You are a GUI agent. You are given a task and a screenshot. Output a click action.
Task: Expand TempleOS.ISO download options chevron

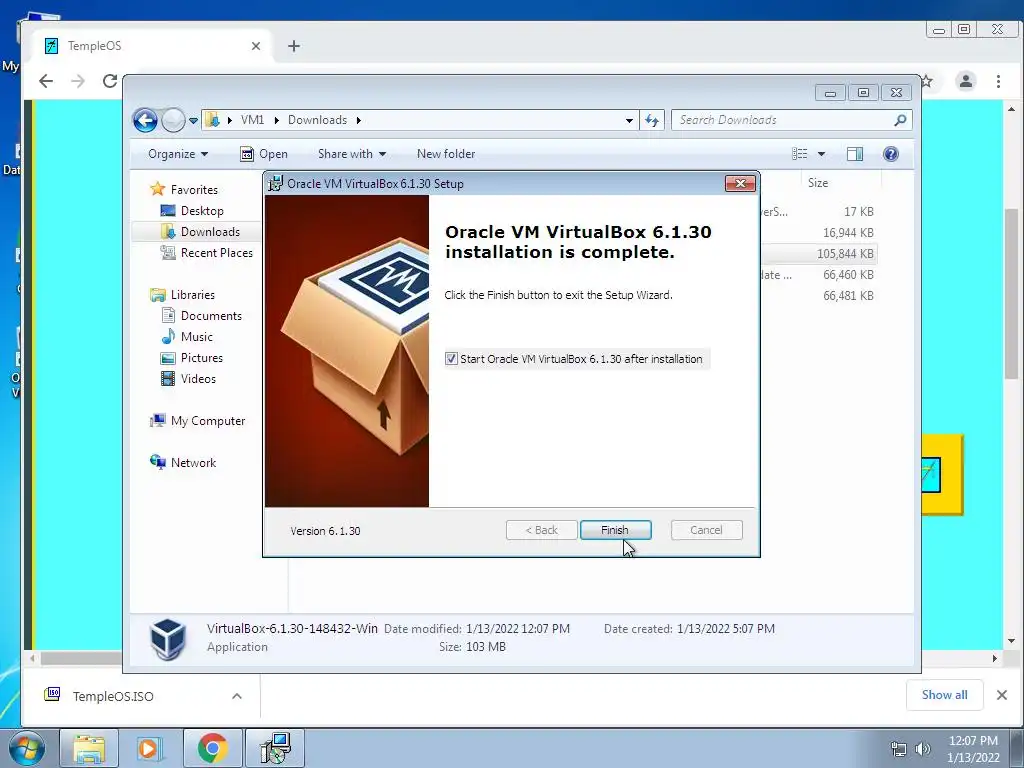pos(237,696)
